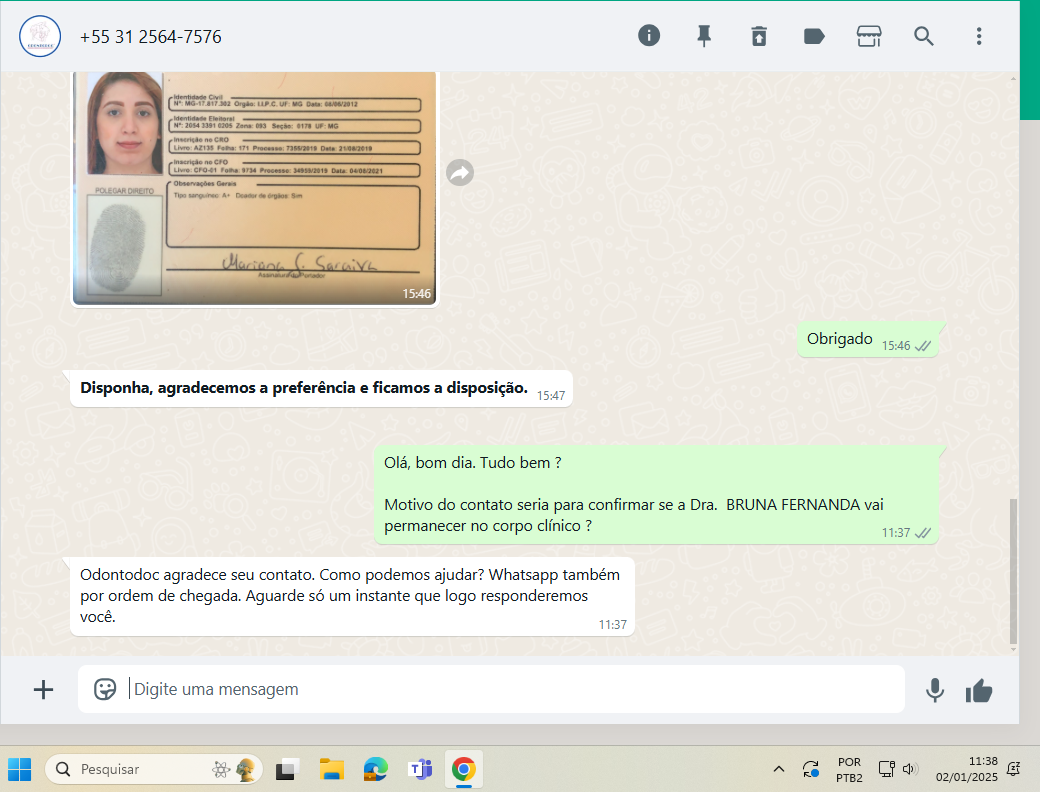Viewport: 1040px width, 792px height.
Task: Forward the ID card image
Action: point(460,173)
